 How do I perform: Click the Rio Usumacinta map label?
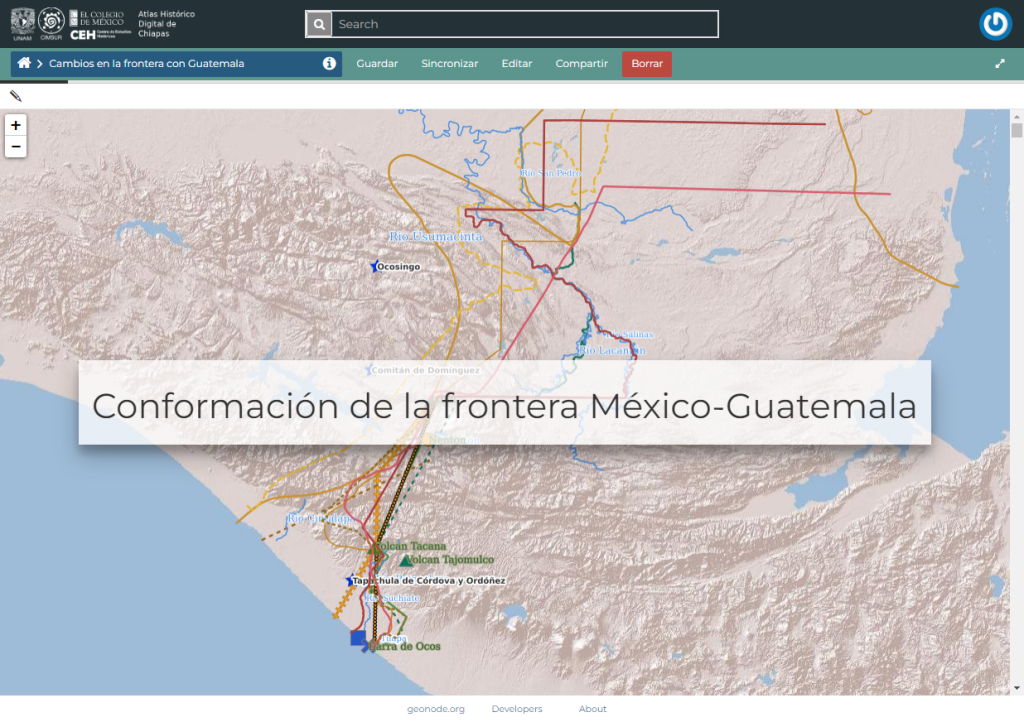tap(436, 236)
